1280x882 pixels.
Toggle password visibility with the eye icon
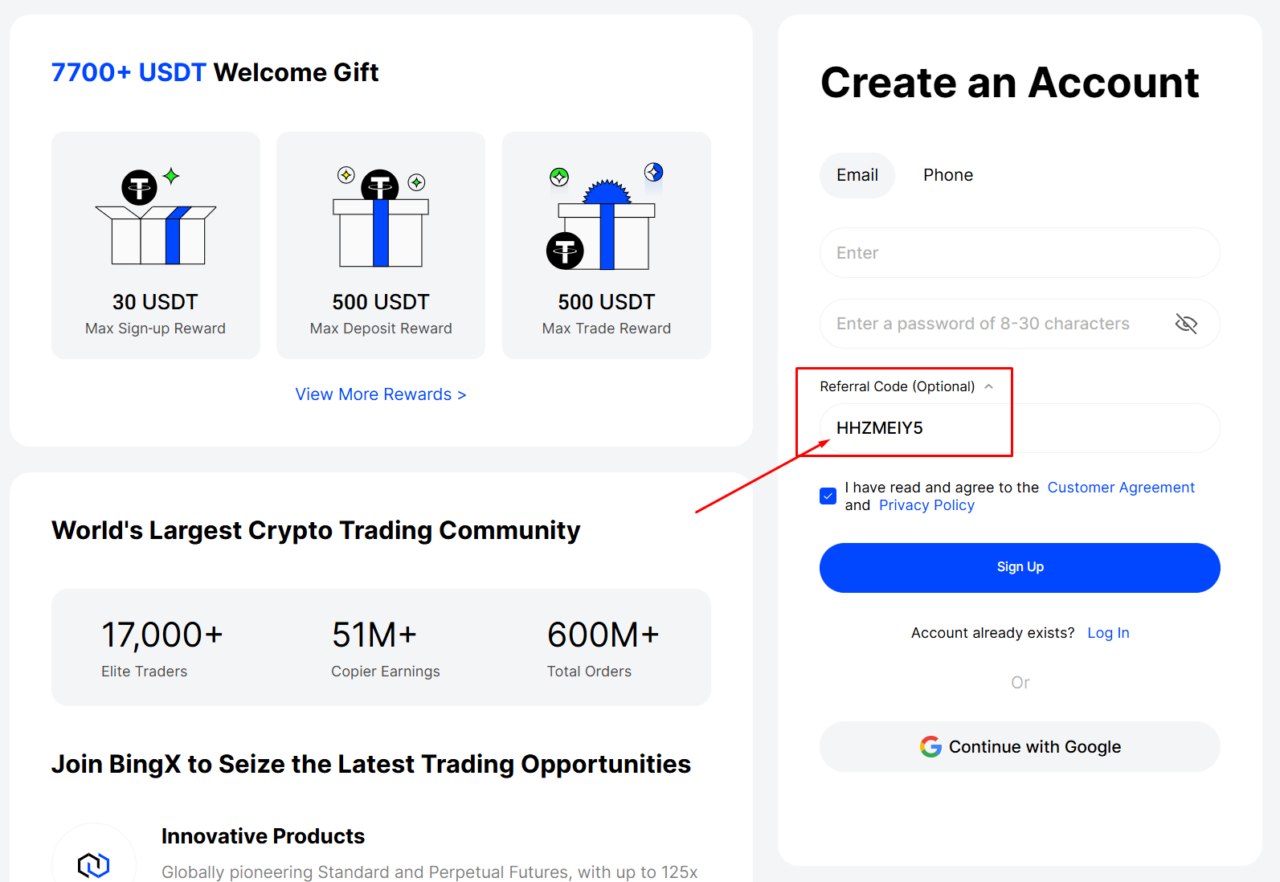(1186, 323)
